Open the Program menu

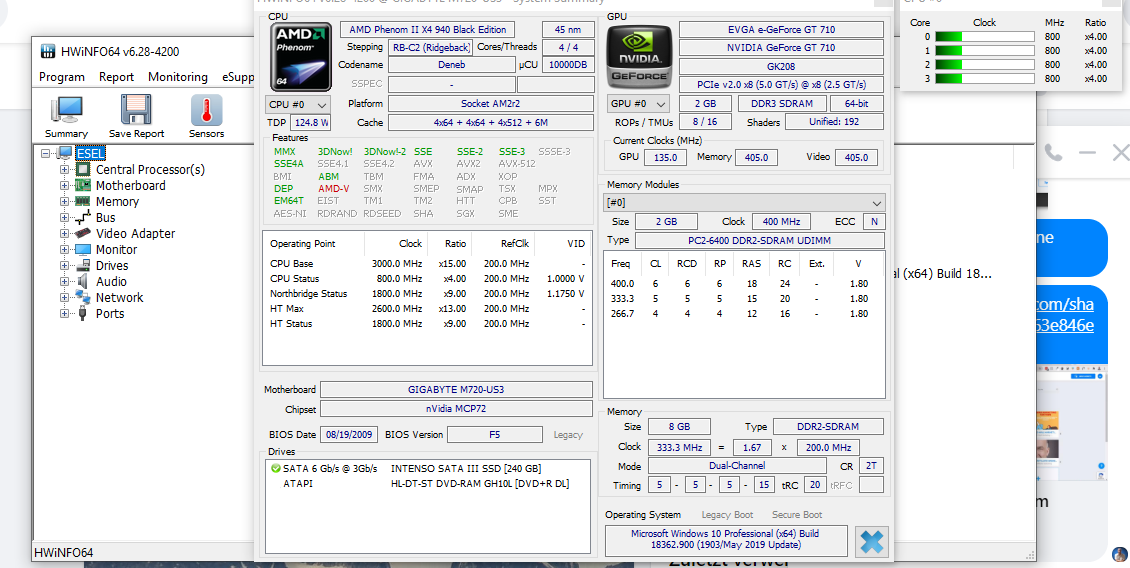tap(61, 77)
